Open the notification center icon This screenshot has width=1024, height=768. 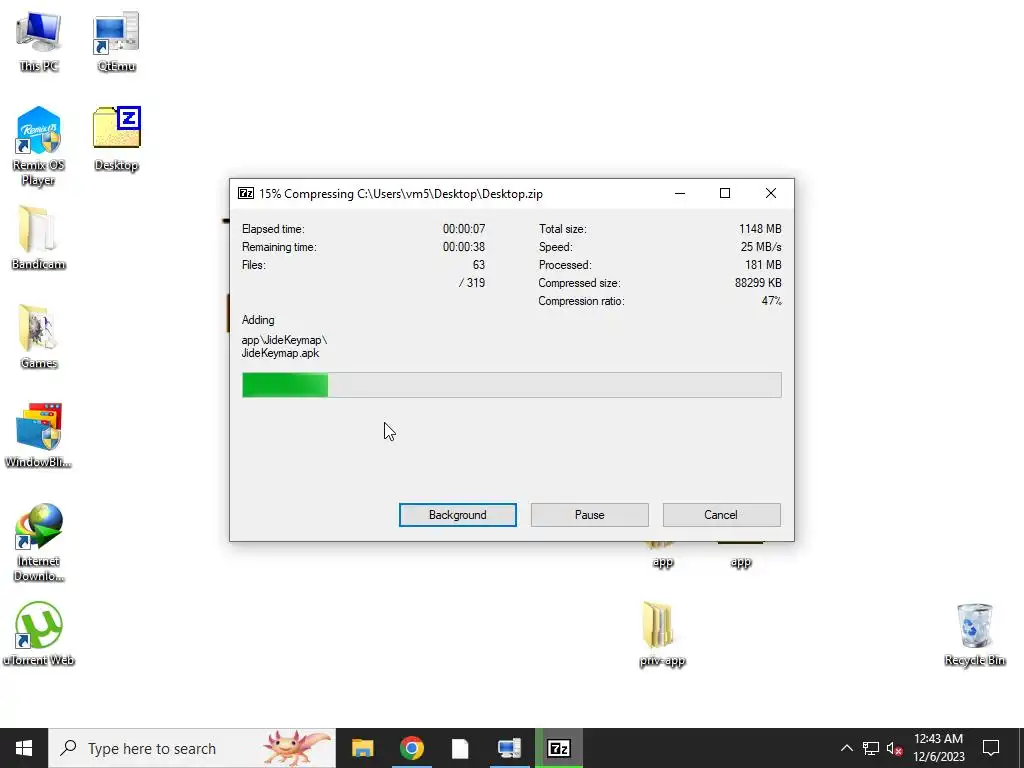pyautogui.click(x=991, y=748)
